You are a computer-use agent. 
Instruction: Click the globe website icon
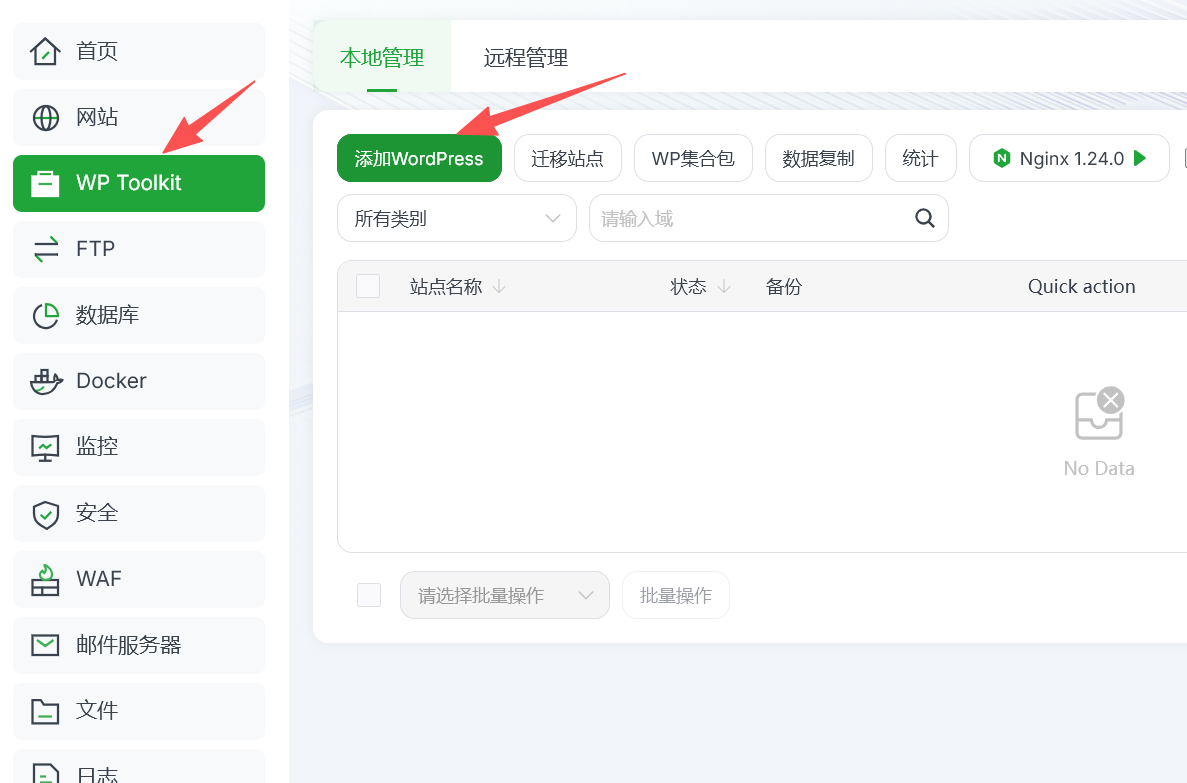[x=45, y=117]
